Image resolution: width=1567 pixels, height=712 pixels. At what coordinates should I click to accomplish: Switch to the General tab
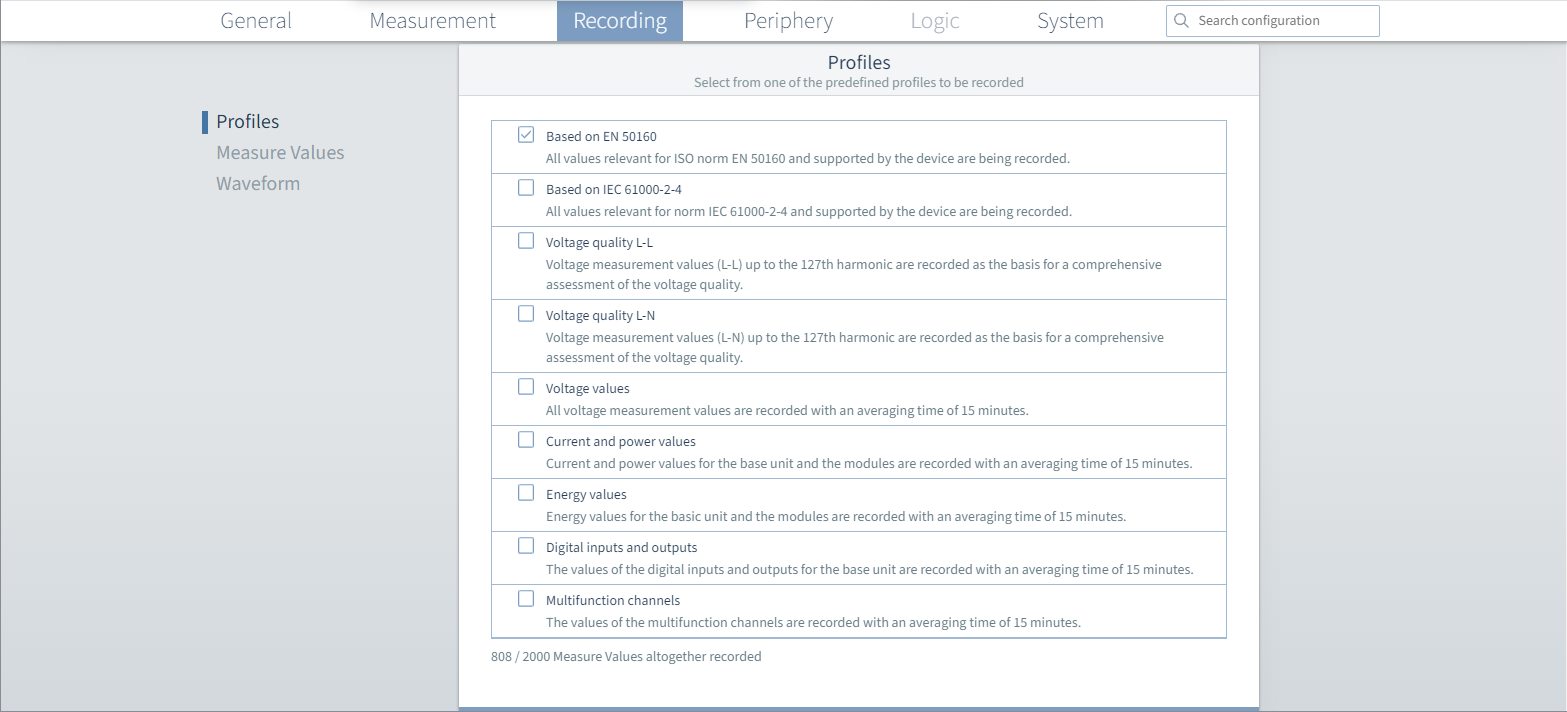(255, 20)
